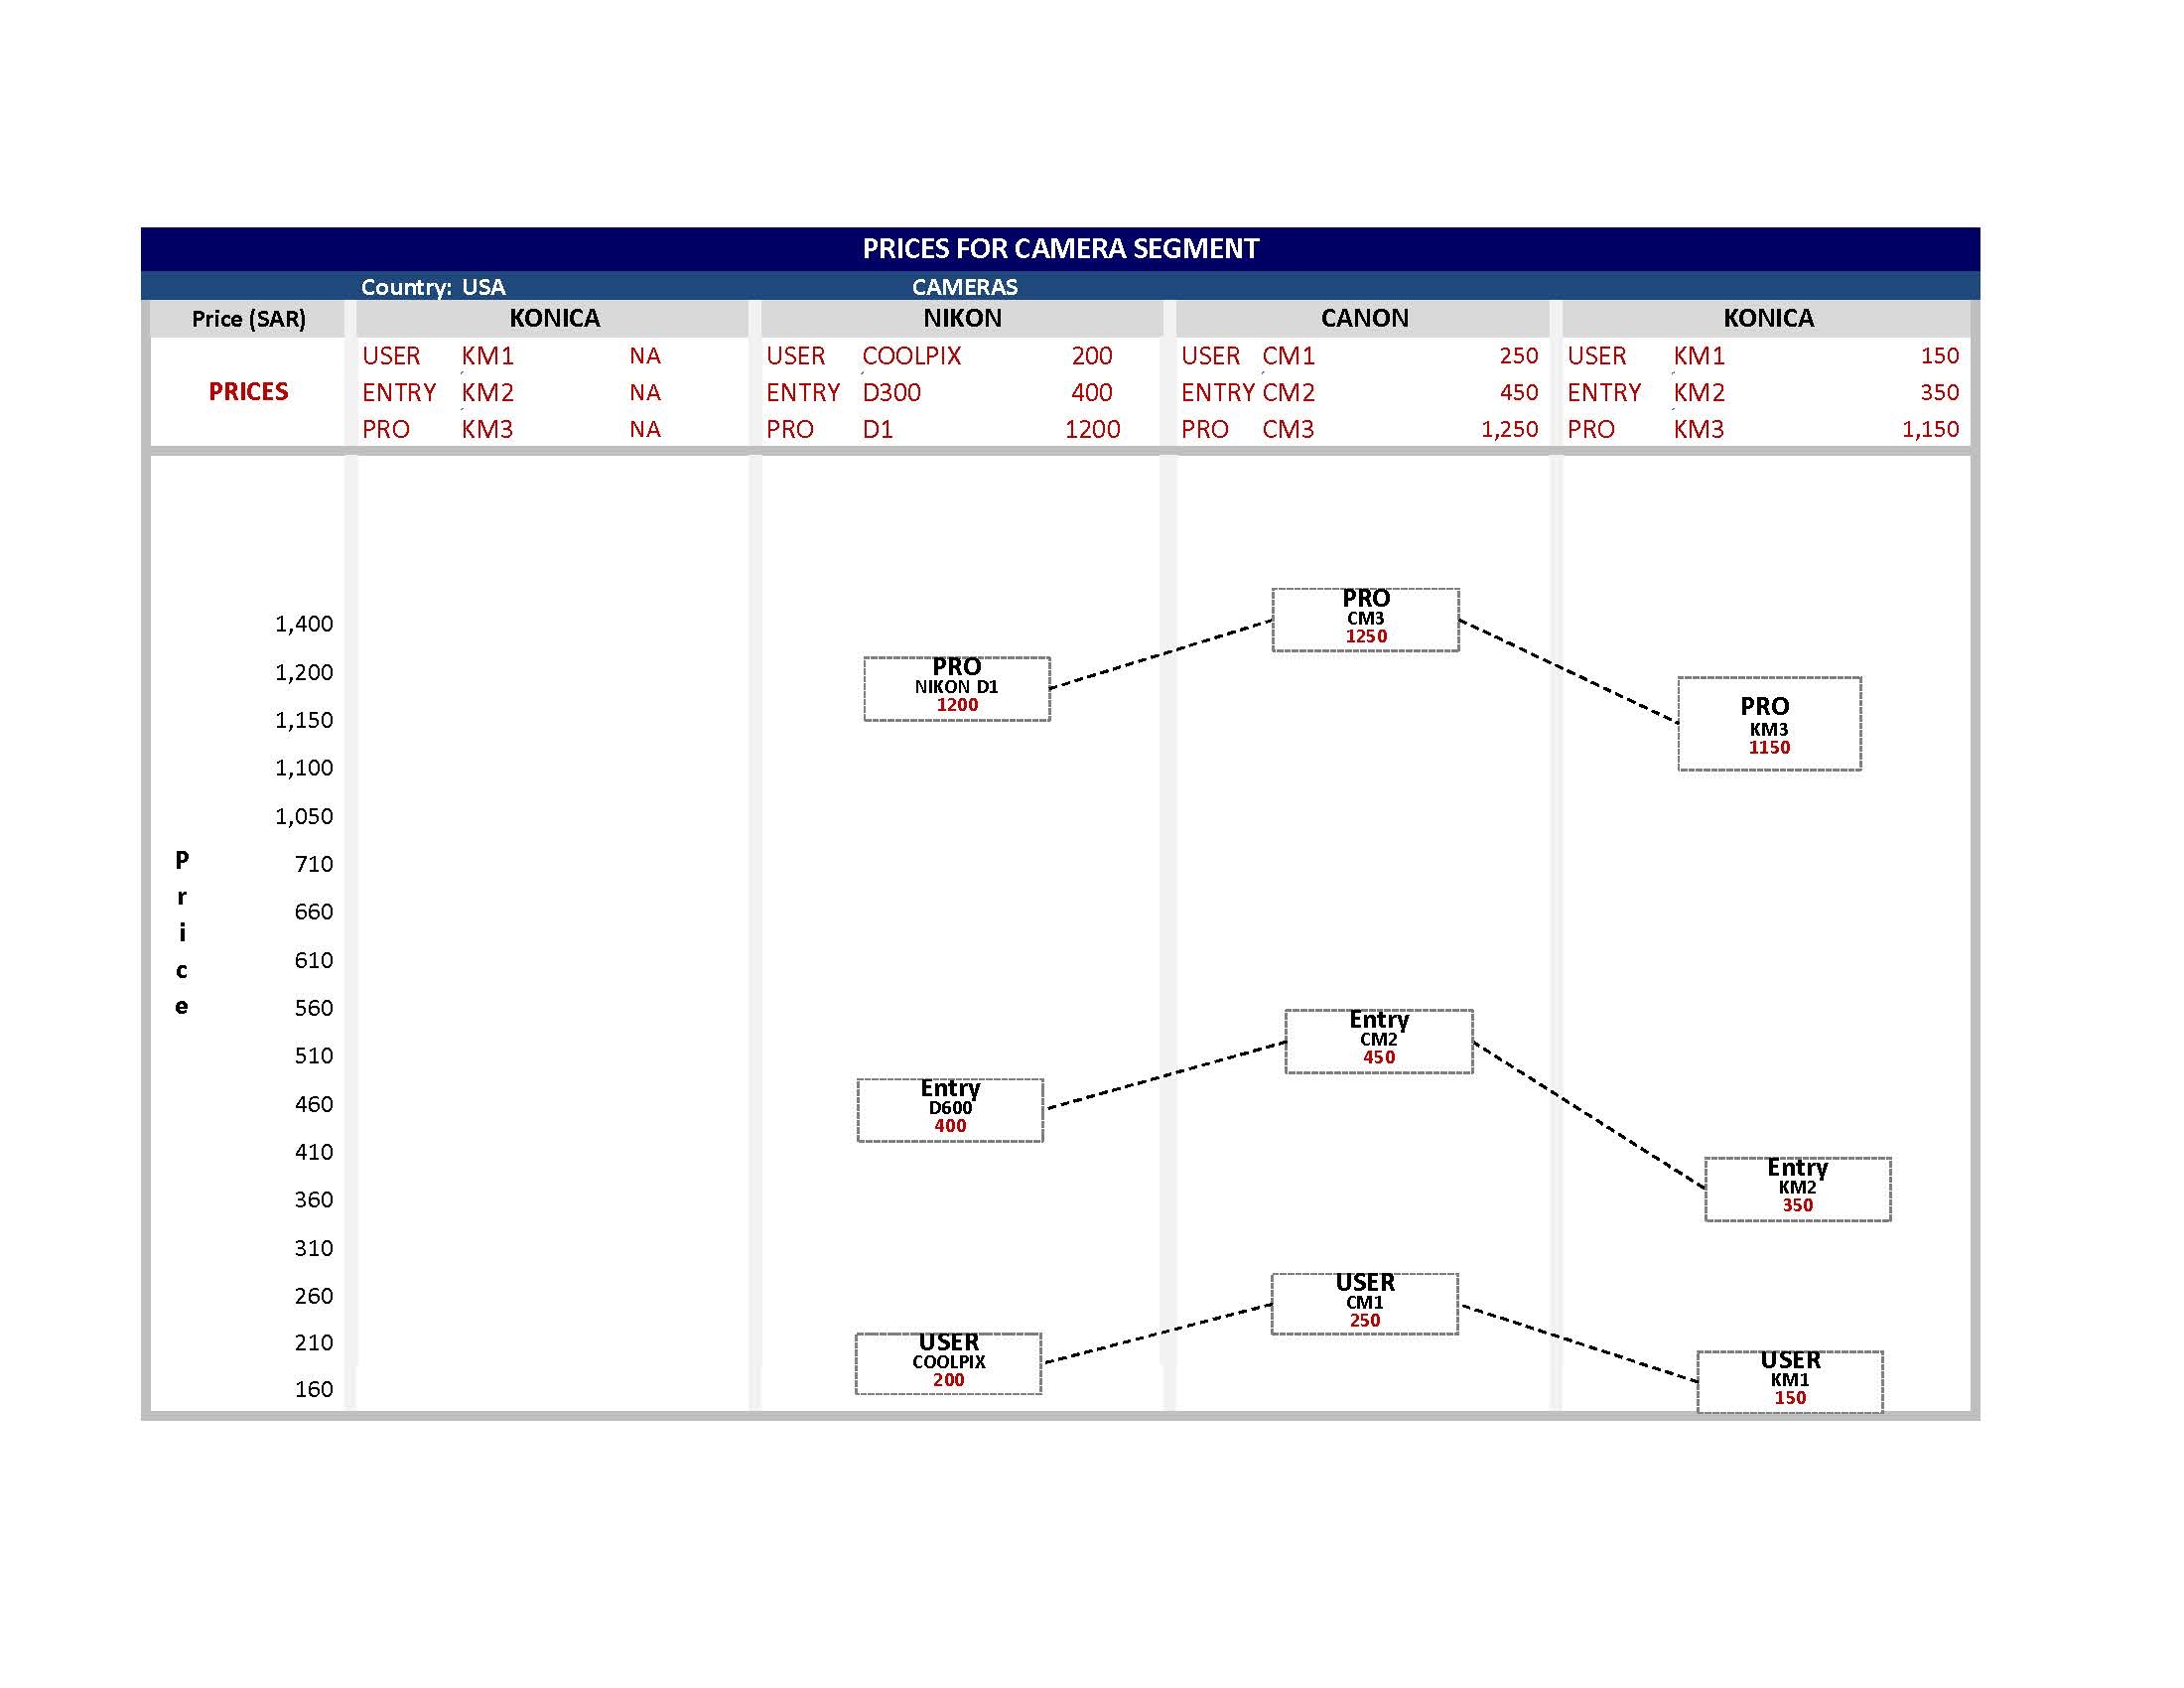Click the PRICES FOR CAMERA SEGMENT title
2184x1688 pixels.
tap(1060, 249)
